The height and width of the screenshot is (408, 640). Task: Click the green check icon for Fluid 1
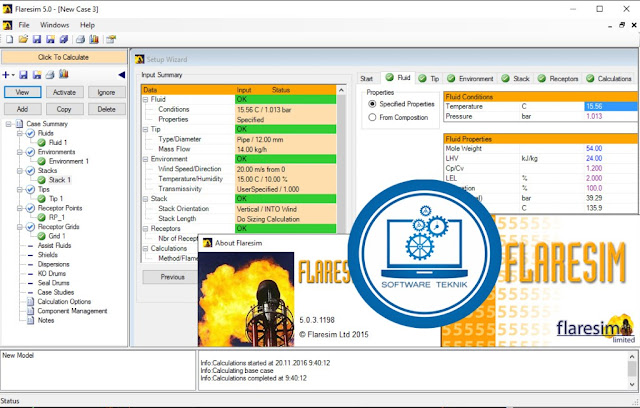tap(42, 142)
